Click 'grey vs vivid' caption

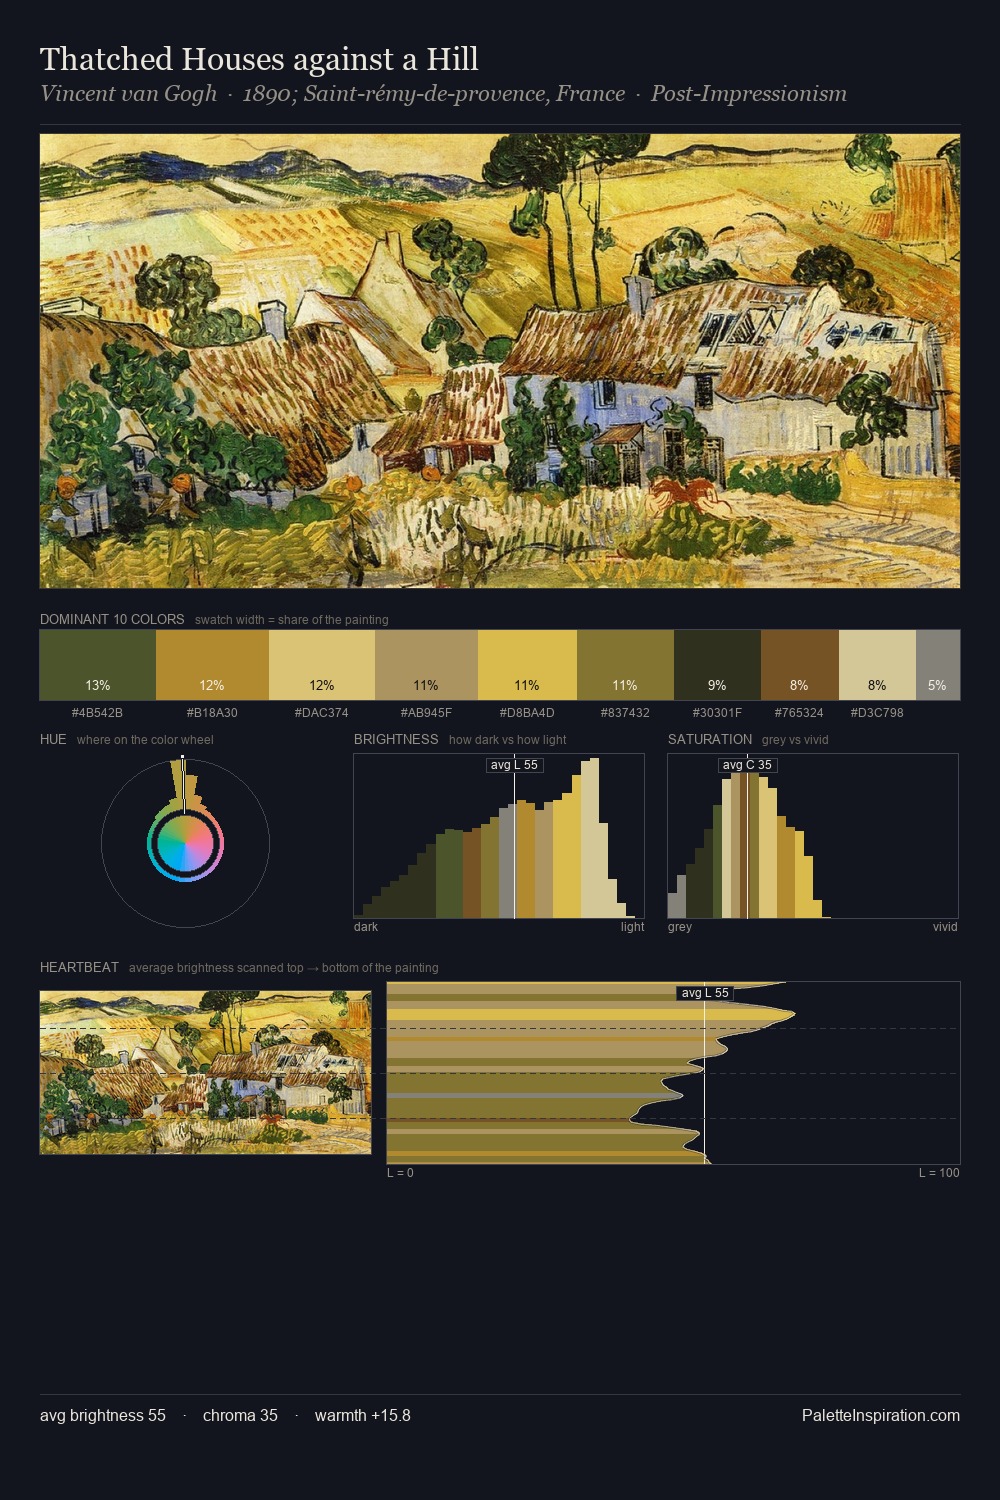click(795, 740)
